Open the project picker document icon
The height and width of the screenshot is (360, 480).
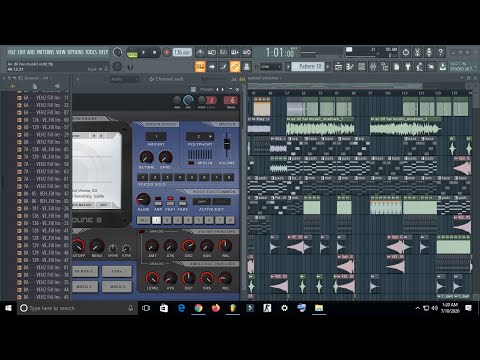[396, 67]
